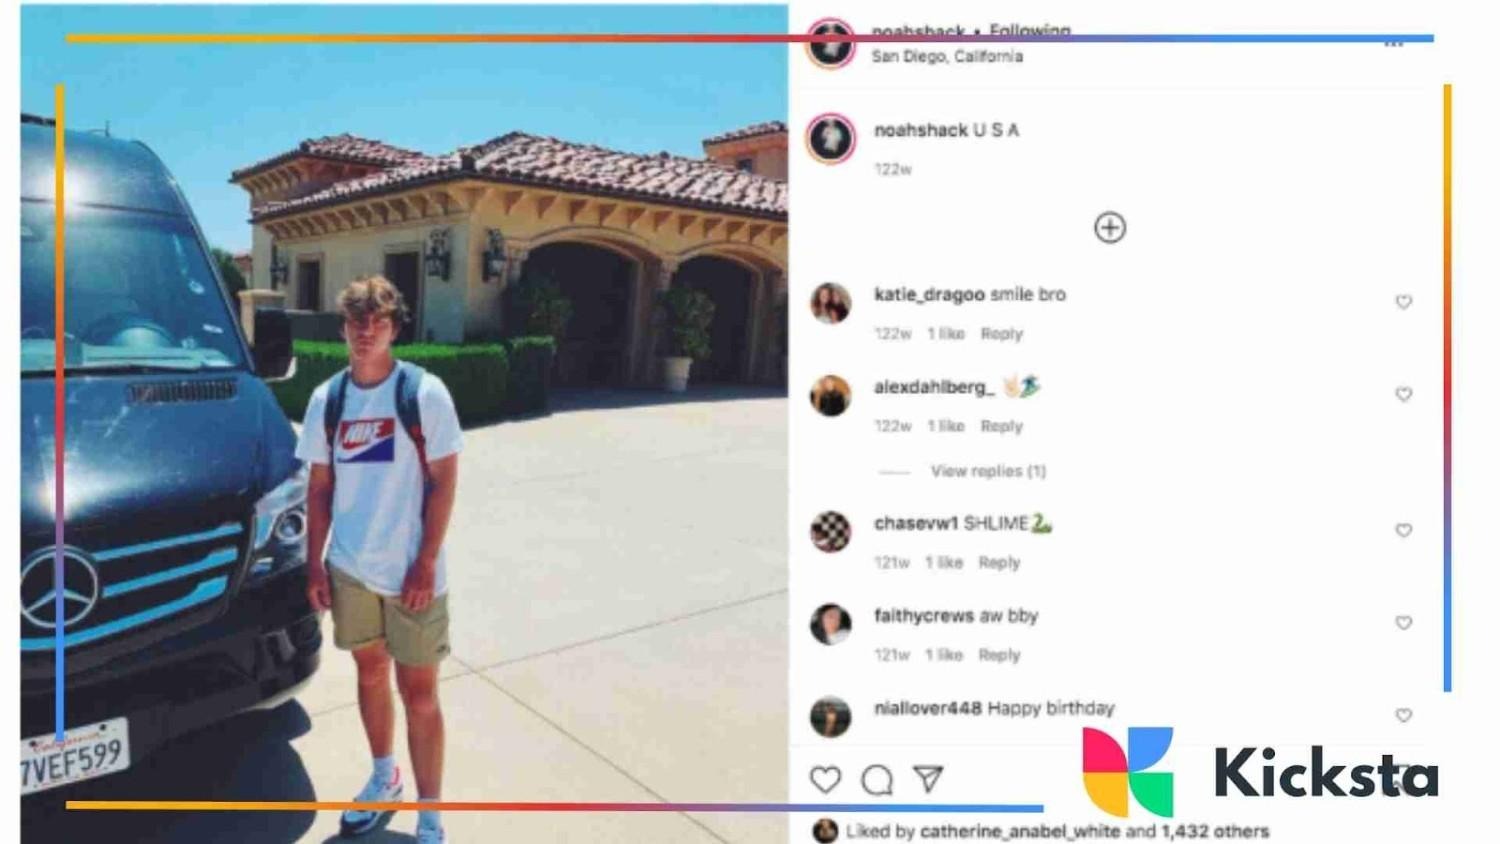Viewport: 1500px width, 844px height.
Task: Open chasevw1's checkered avatar
Action: 830,531
